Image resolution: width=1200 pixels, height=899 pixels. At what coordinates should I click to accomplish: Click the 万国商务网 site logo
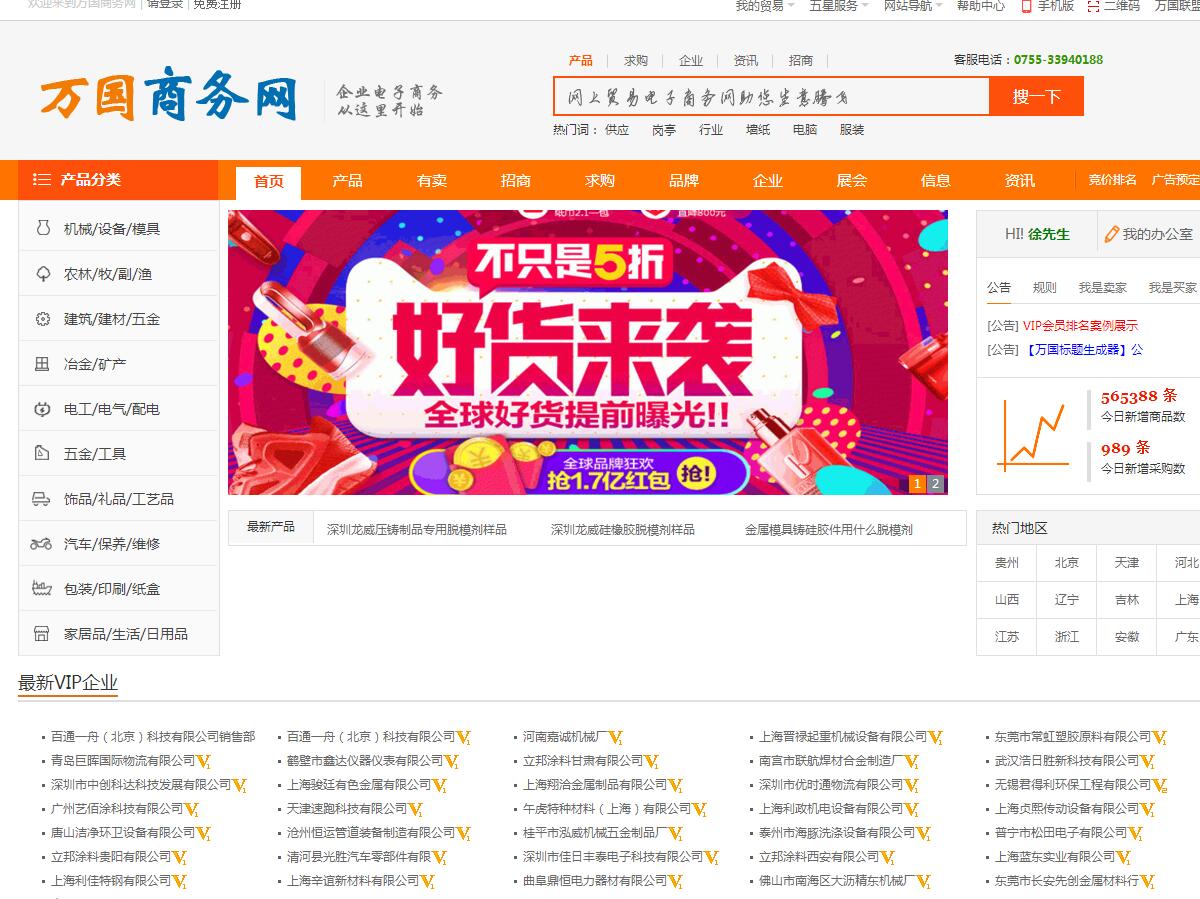click(x=169, y=94)
